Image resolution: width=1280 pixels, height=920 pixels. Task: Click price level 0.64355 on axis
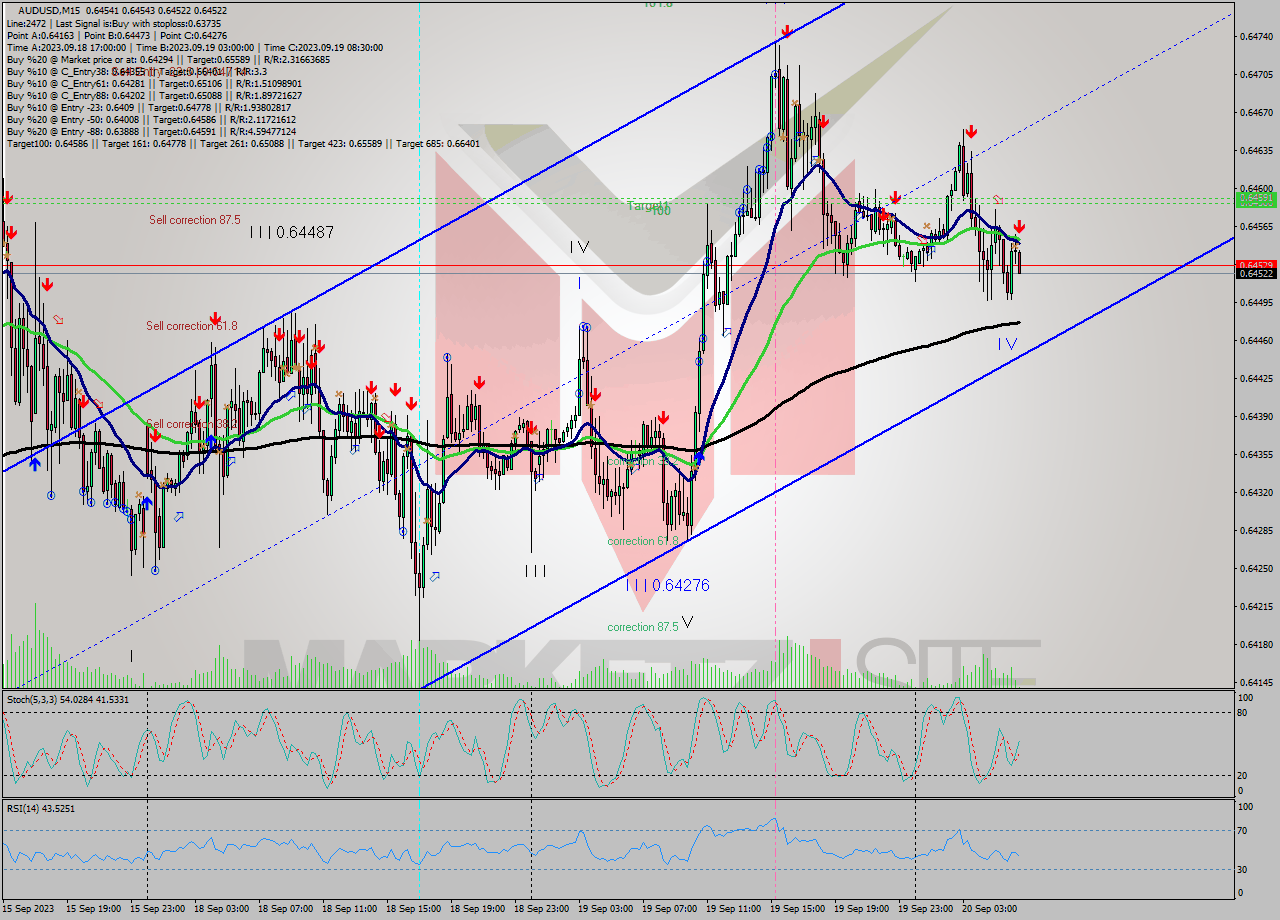[x=1256, y=455]
